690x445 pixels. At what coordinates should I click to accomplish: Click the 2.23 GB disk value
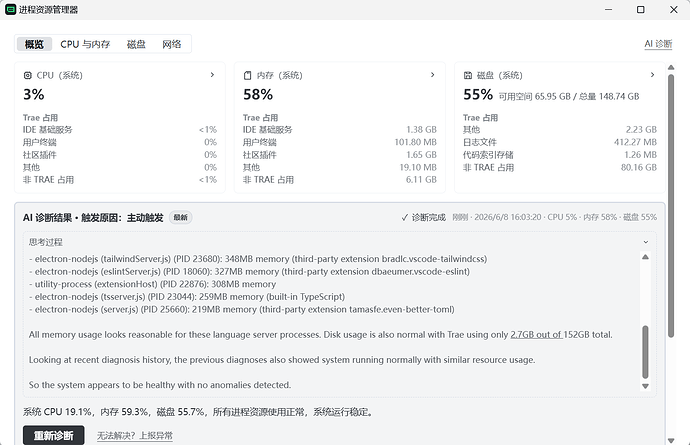pyautogui.click(x=641, y=130)
